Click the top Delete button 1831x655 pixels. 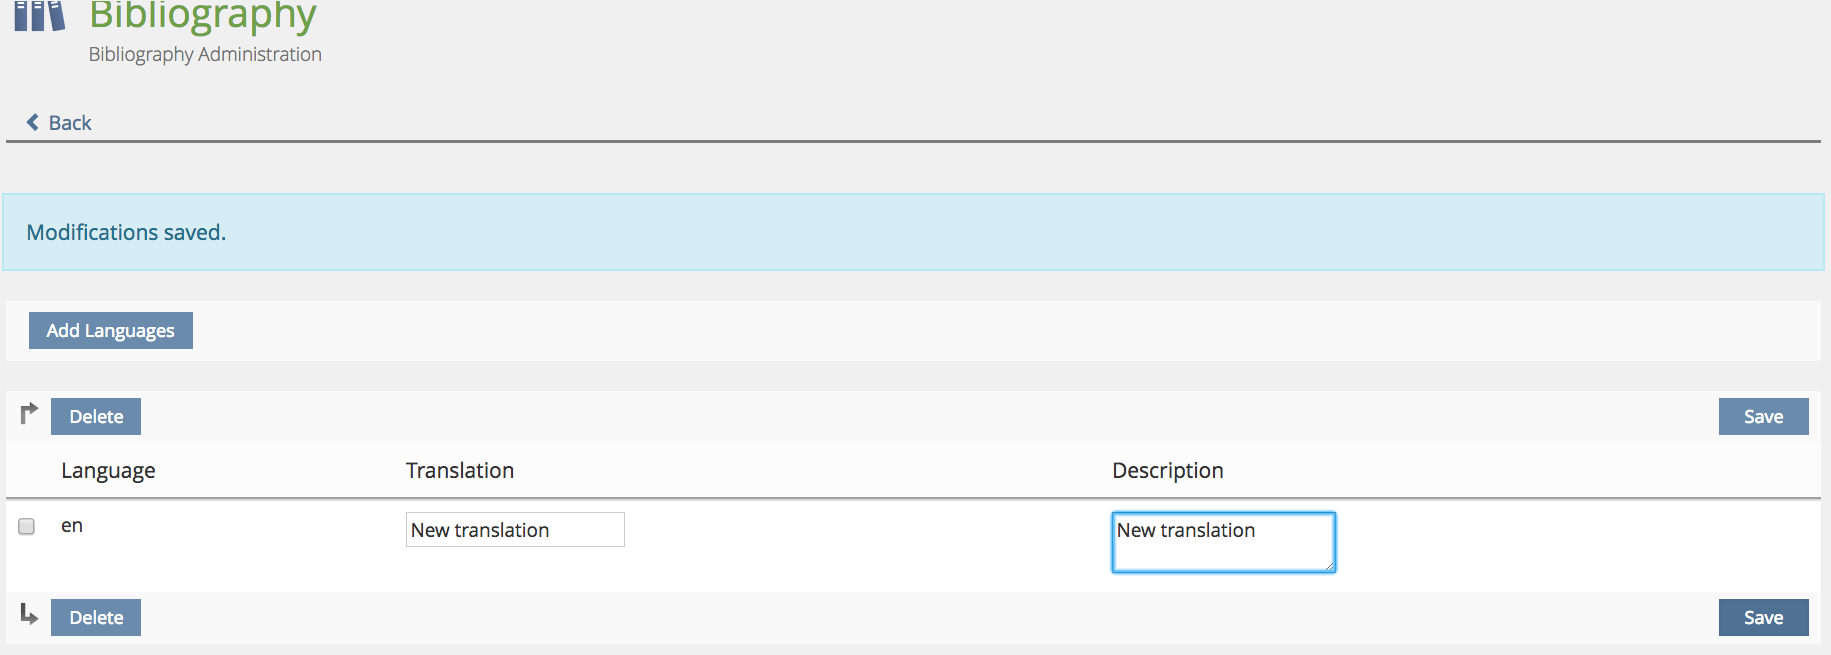click(96, 417)
